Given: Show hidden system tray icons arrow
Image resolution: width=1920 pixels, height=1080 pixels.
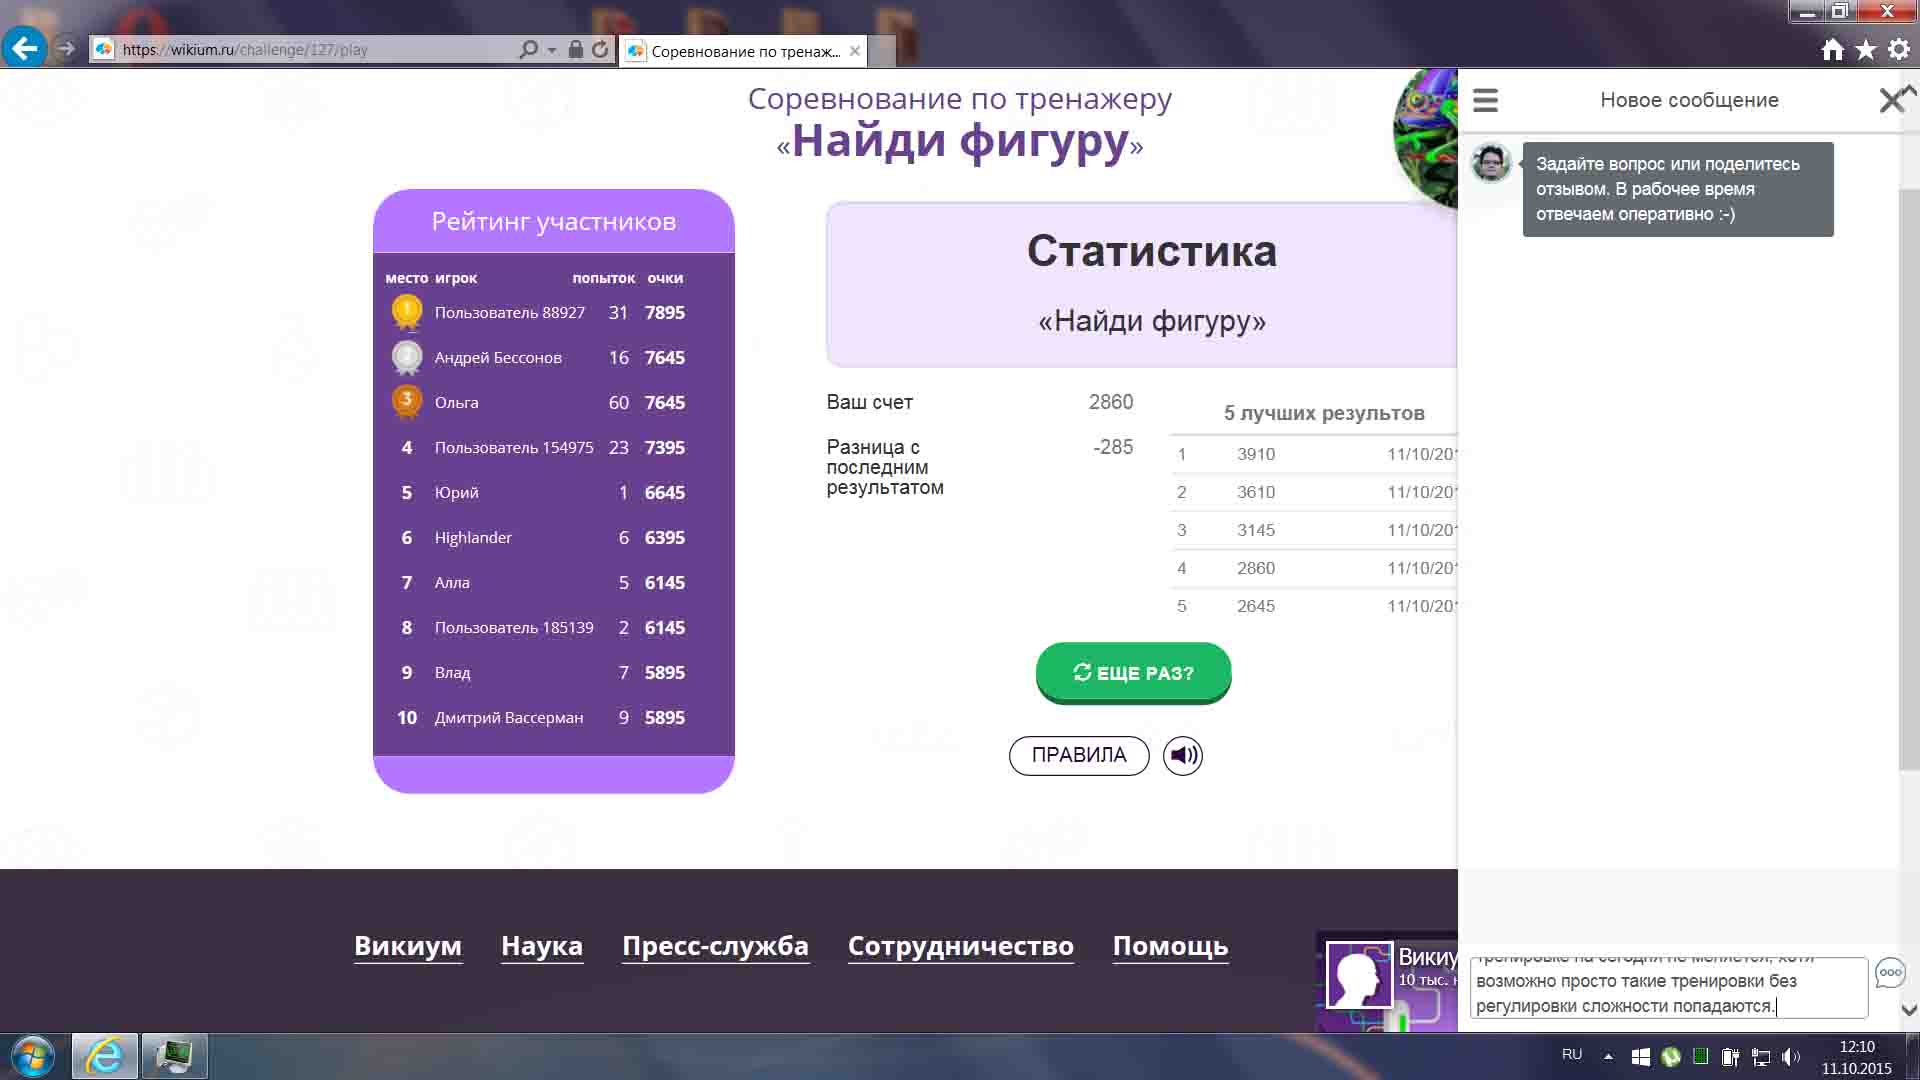Looking at the screenshot, I should 1608,1056.
